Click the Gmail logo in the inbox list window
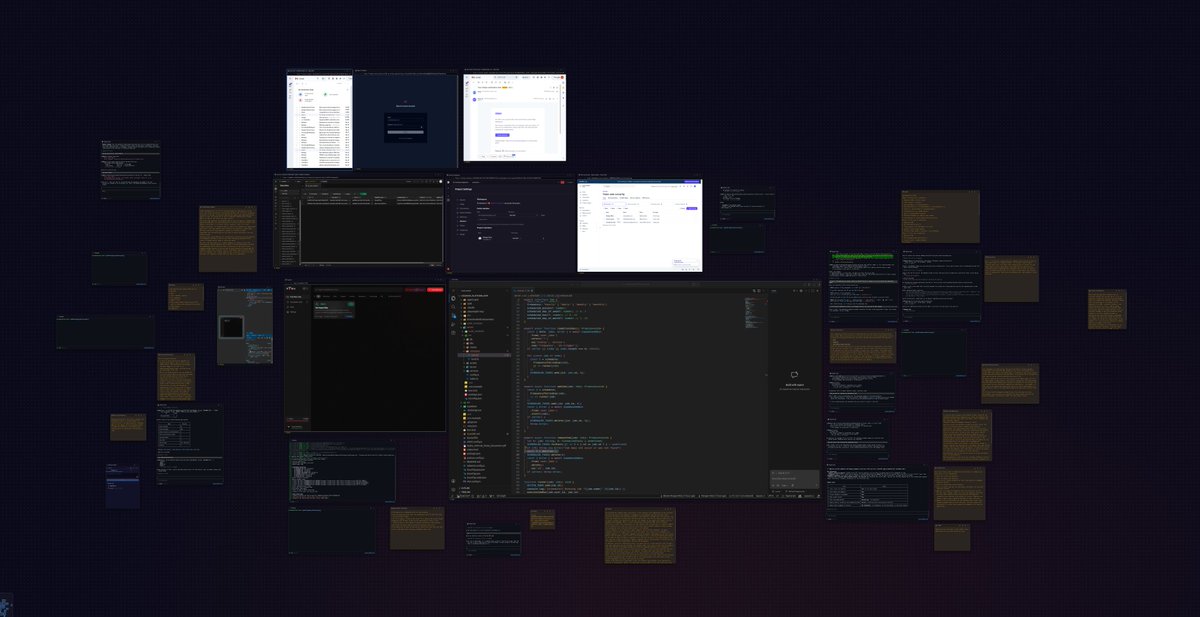1200x617 pixels. [x=299, y=78]
